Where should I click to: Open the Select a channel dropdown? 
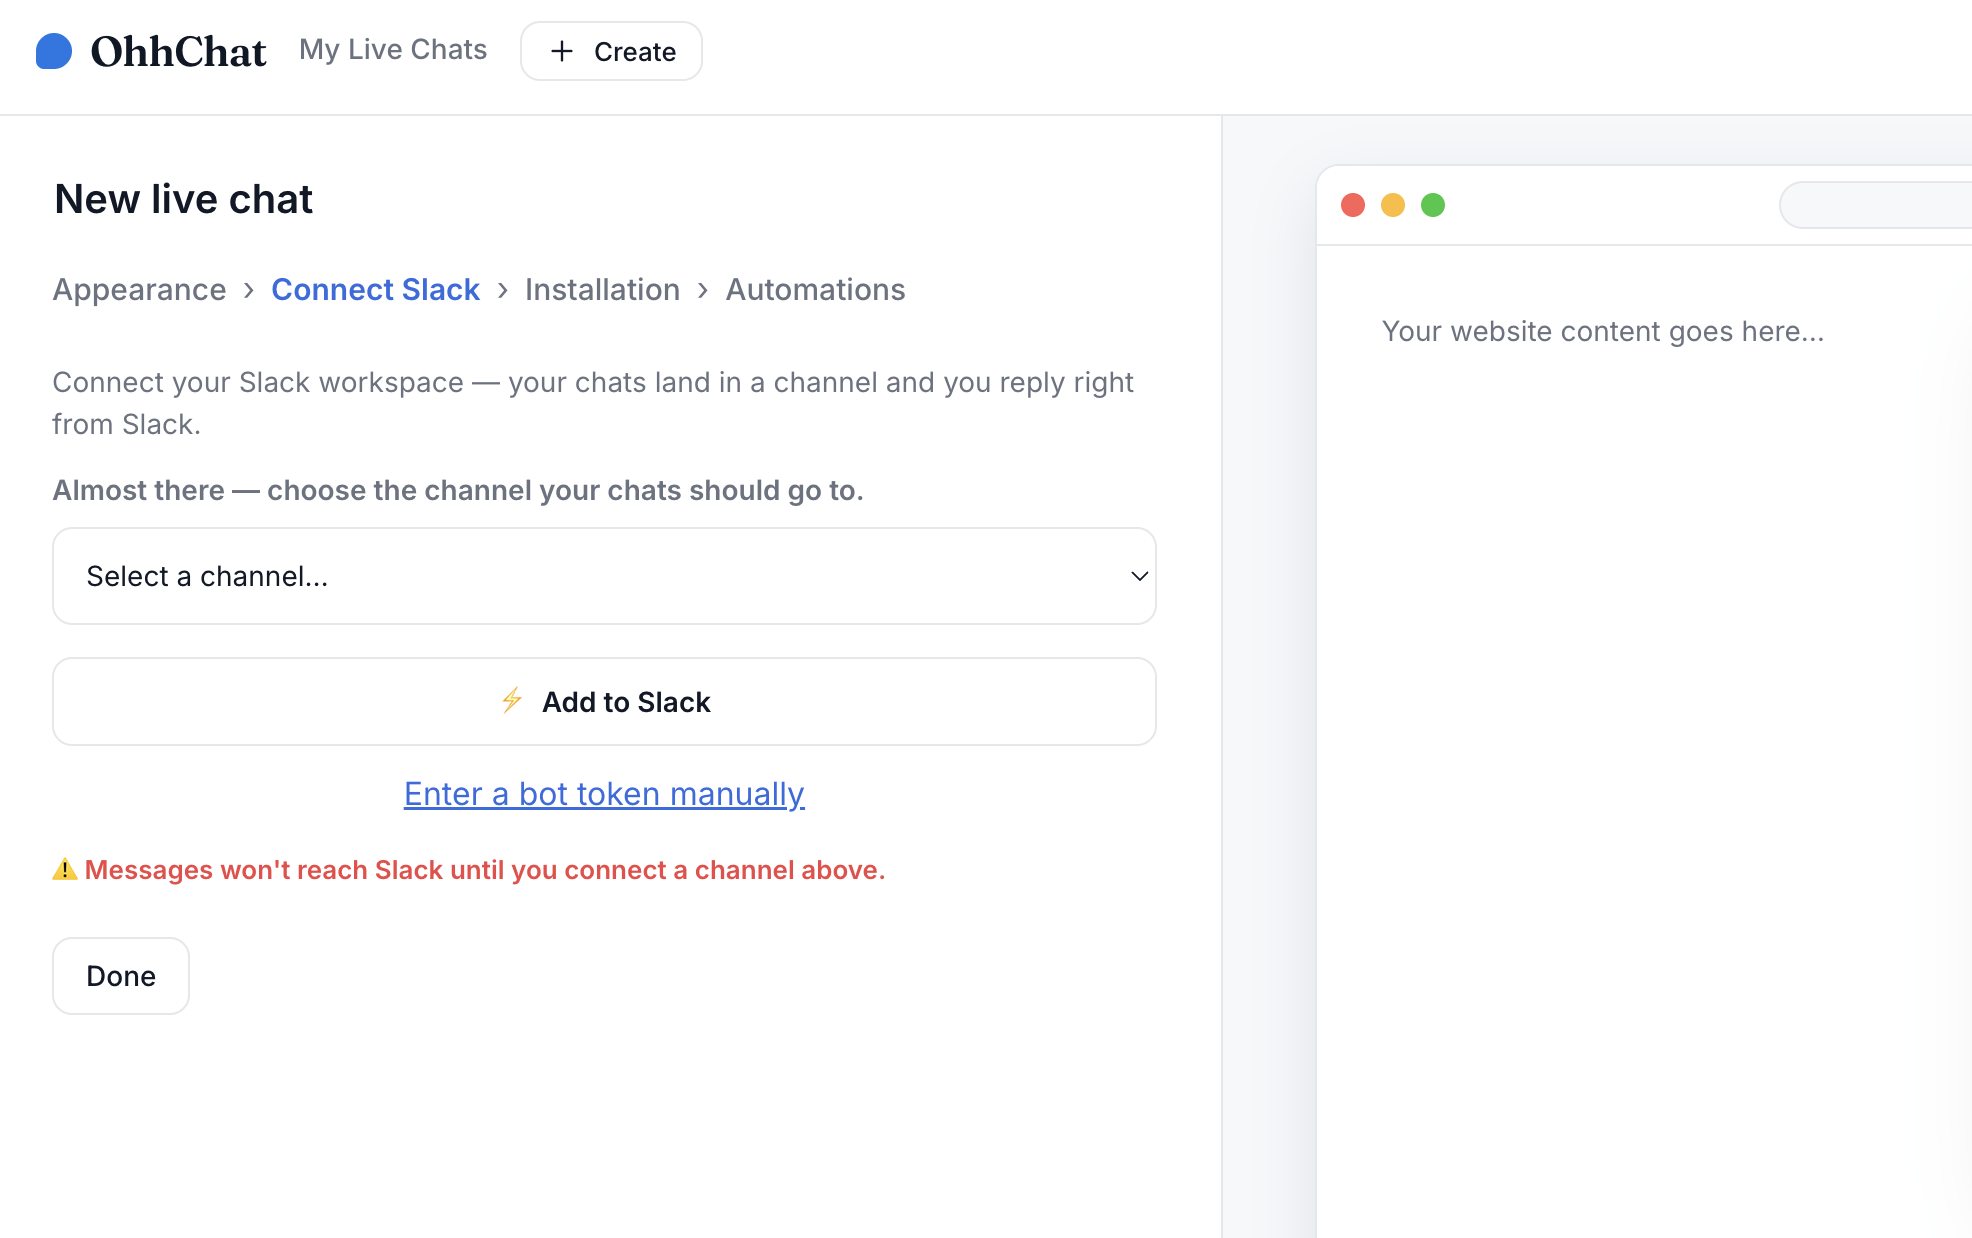(x=604, y=576)
